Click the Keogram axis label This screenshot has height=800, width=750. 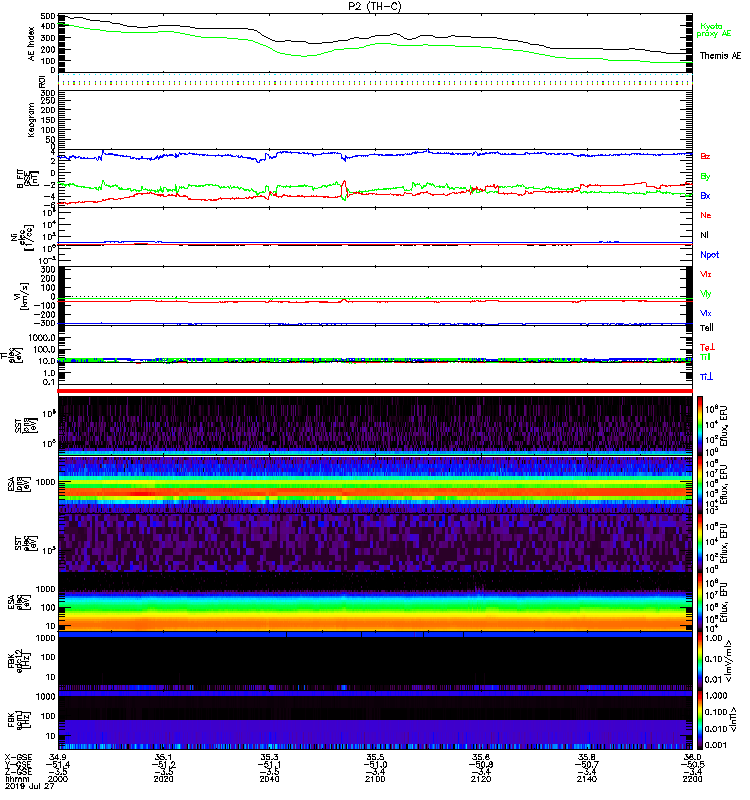32,119
